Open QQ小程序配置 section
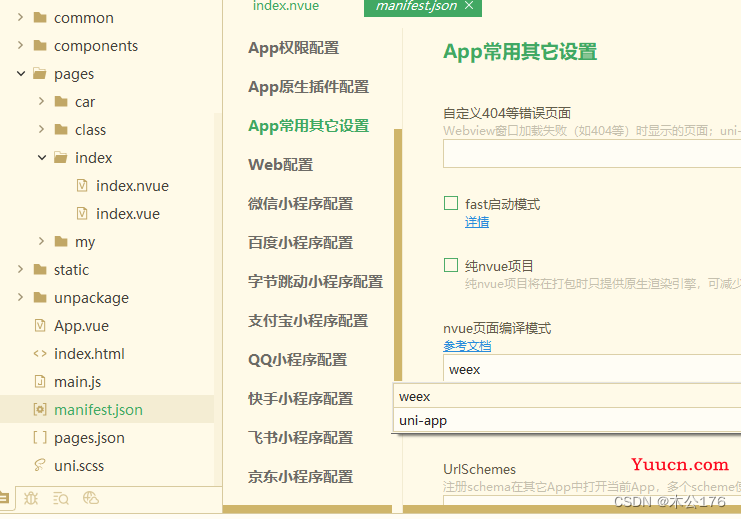The width and height of the screenshot is (741, 519). 298,360
